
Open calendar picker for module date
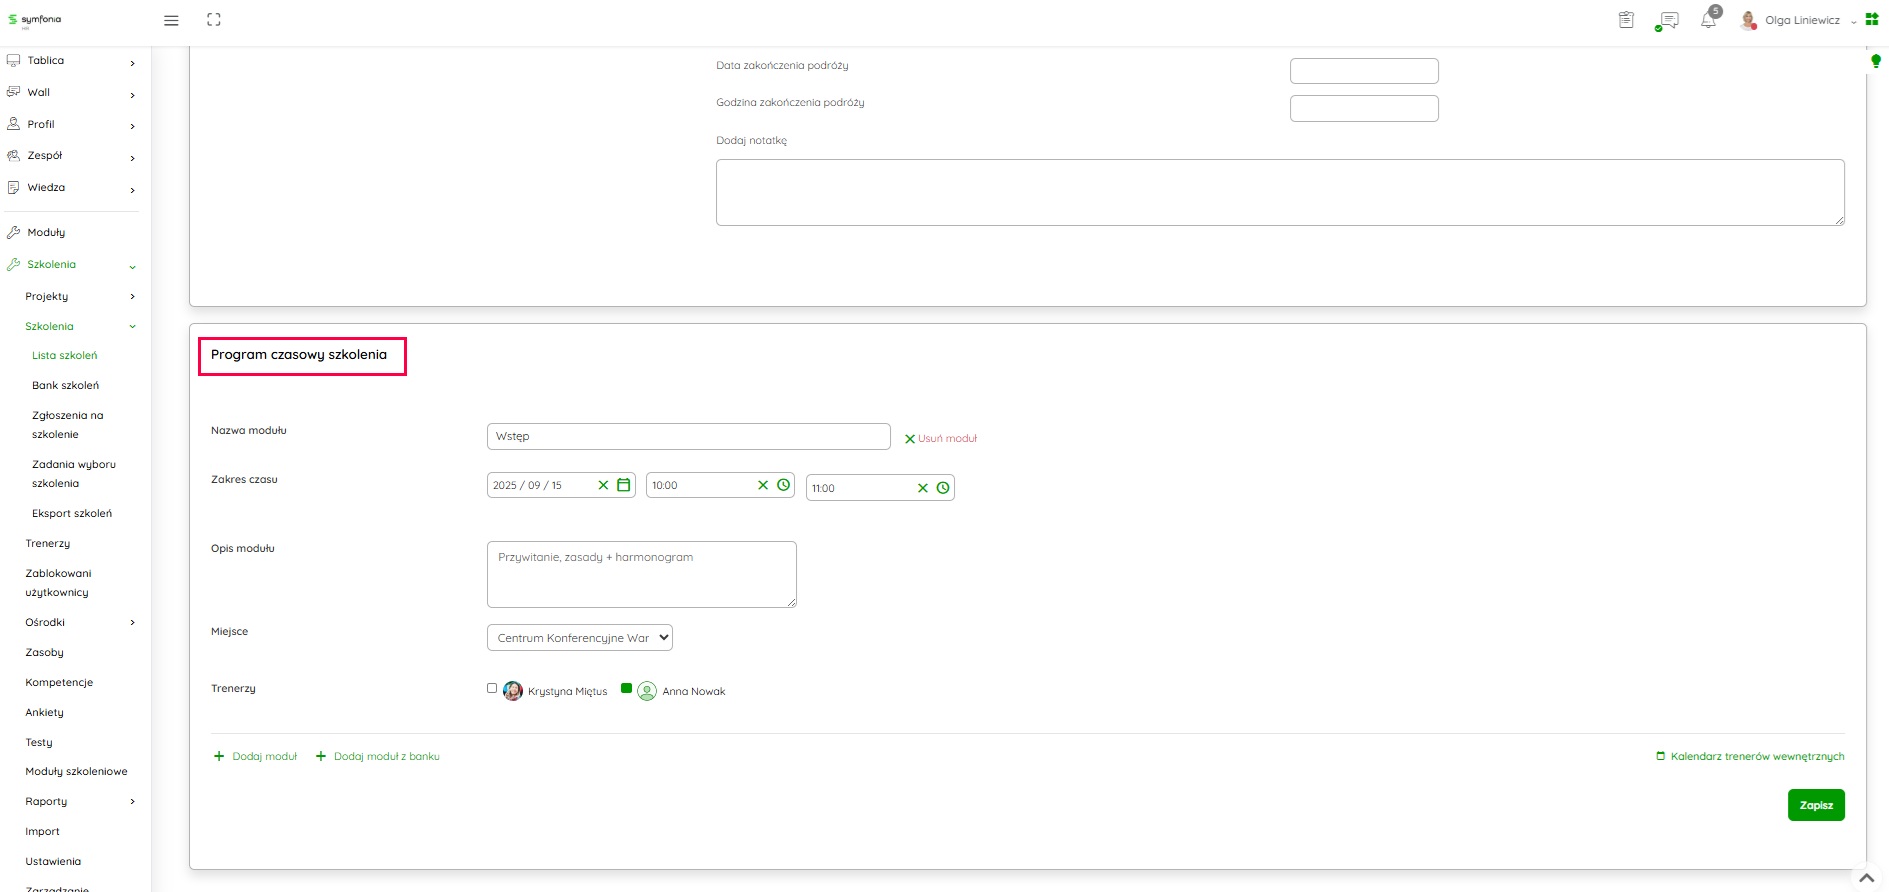624,485
